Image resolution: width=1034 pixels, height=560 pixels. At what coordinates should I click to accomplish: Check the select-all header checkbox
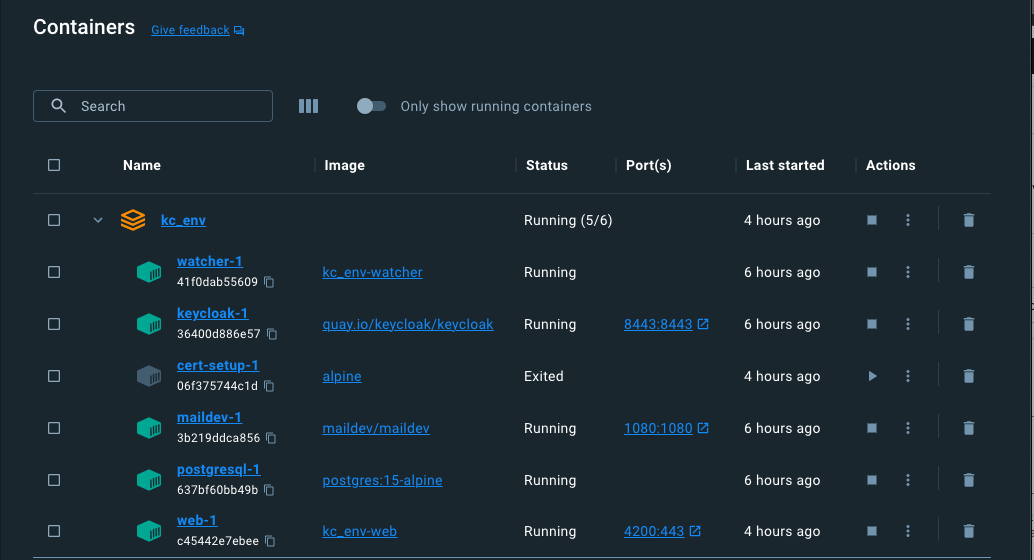(54, 165)
